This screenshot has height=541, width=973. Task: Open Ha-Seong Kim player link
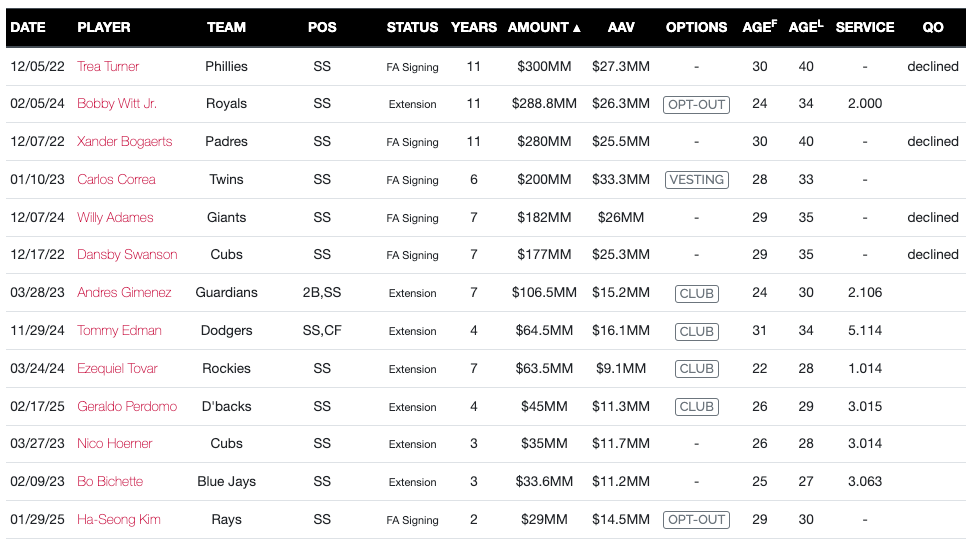point(119,519)
